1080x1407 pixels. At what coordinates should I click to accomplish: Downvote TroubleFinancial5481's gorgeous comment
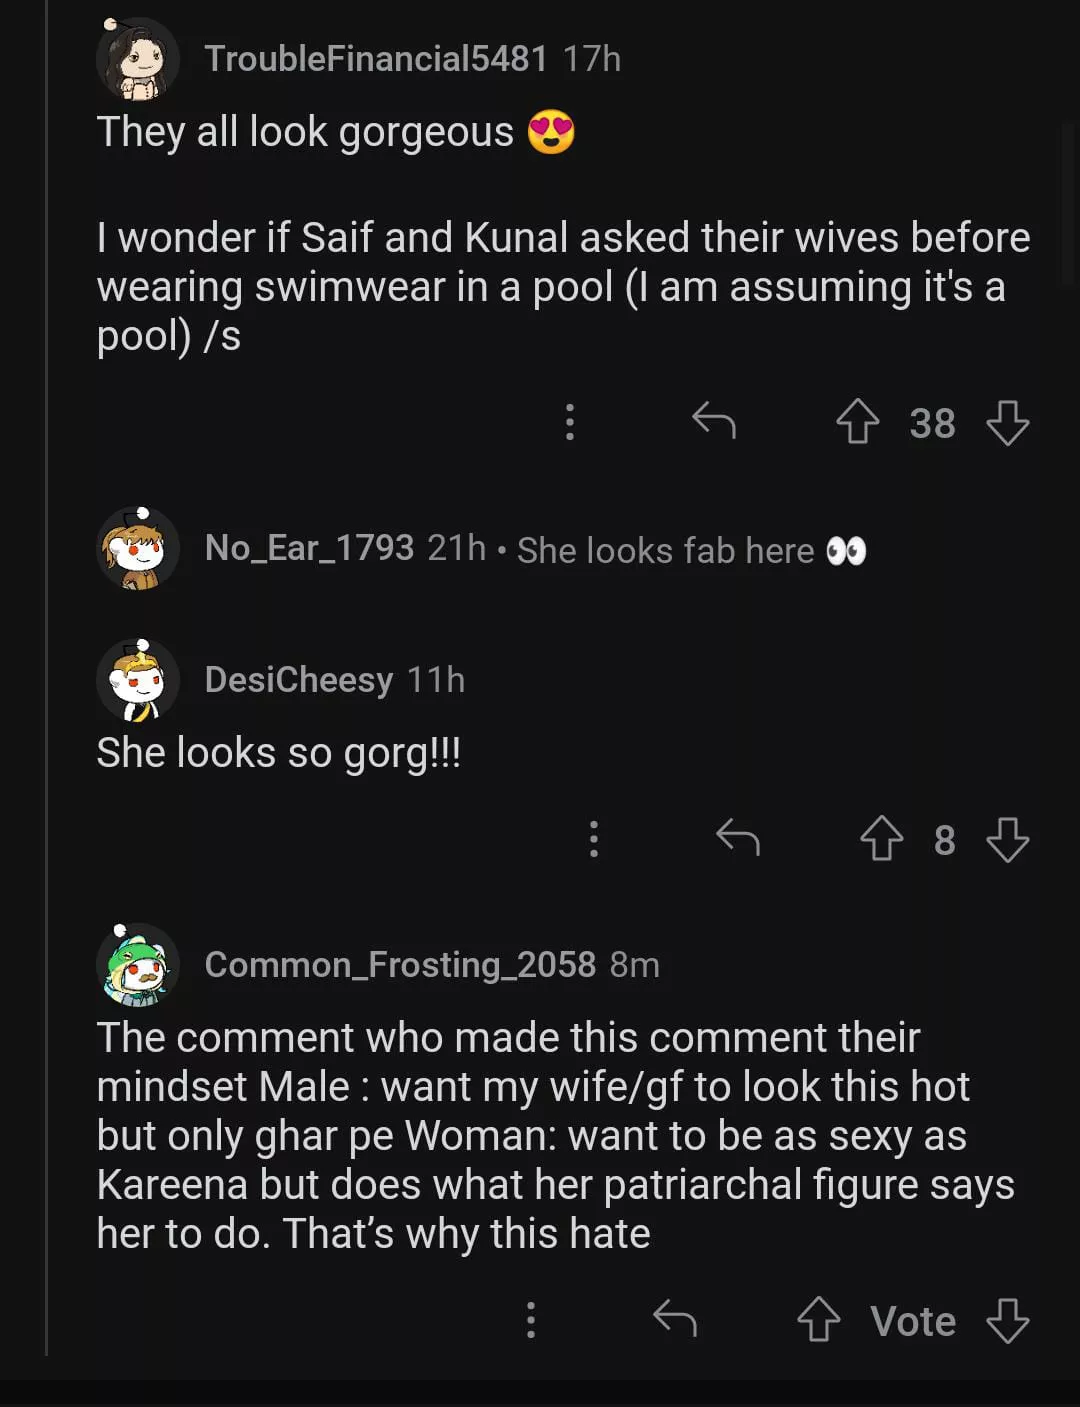pos(1007,422)
